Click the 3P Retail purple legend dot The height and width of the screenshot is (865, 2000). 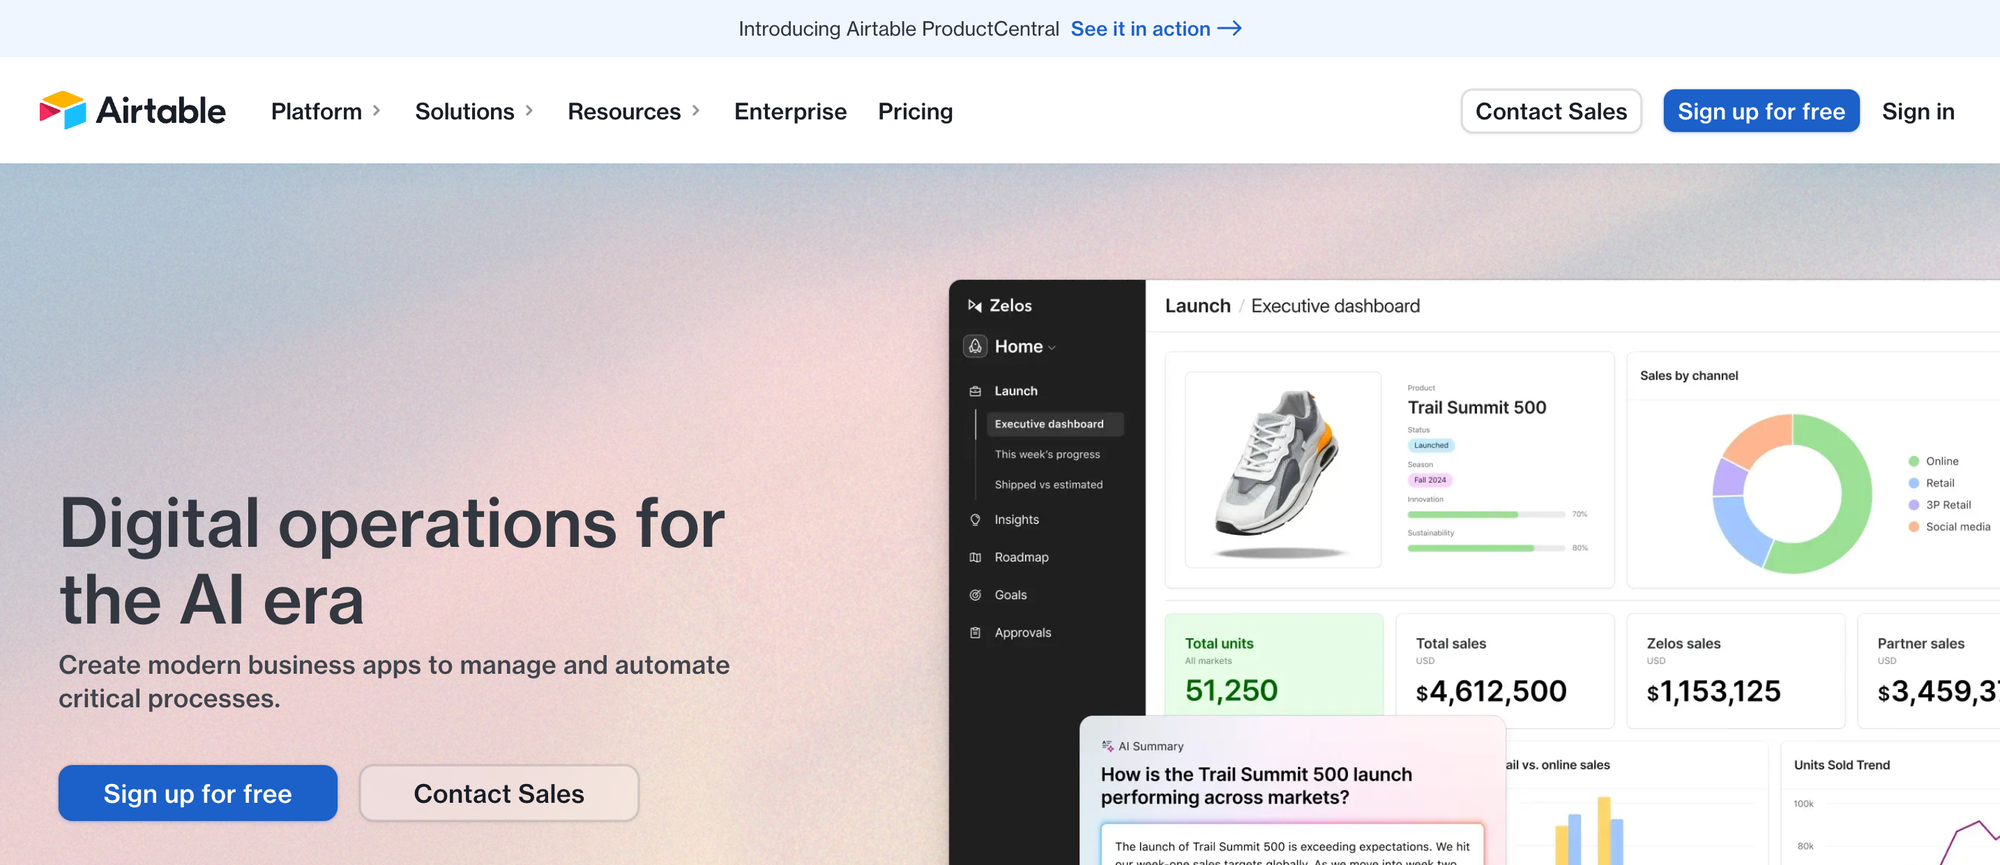[x=1914, y=505]
